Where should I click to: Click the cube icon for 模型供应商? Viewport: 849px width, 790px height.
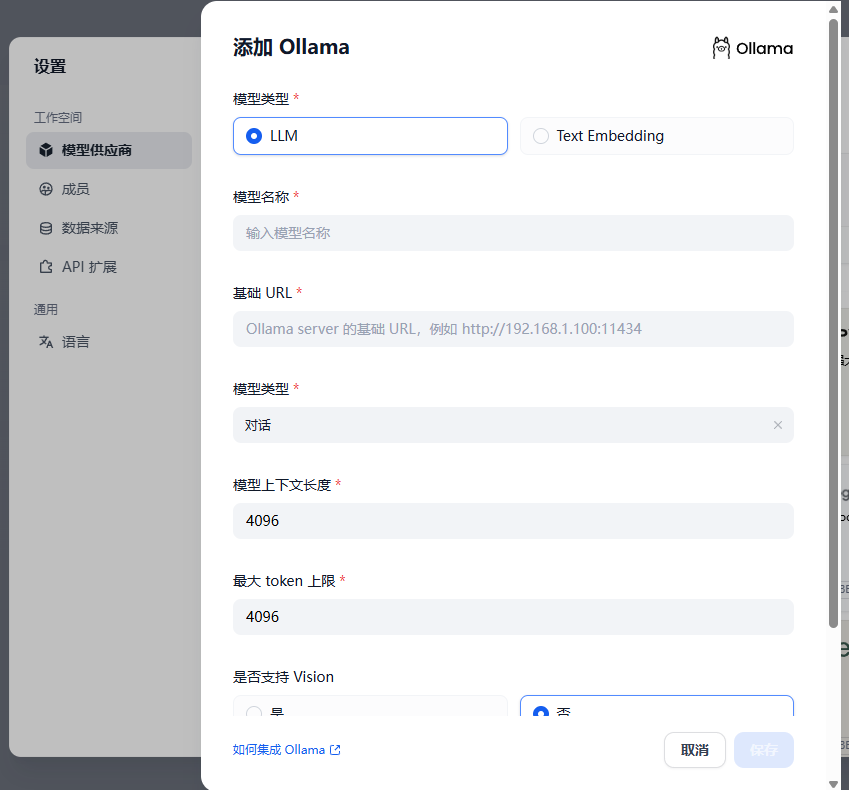[x=46, y=150]
